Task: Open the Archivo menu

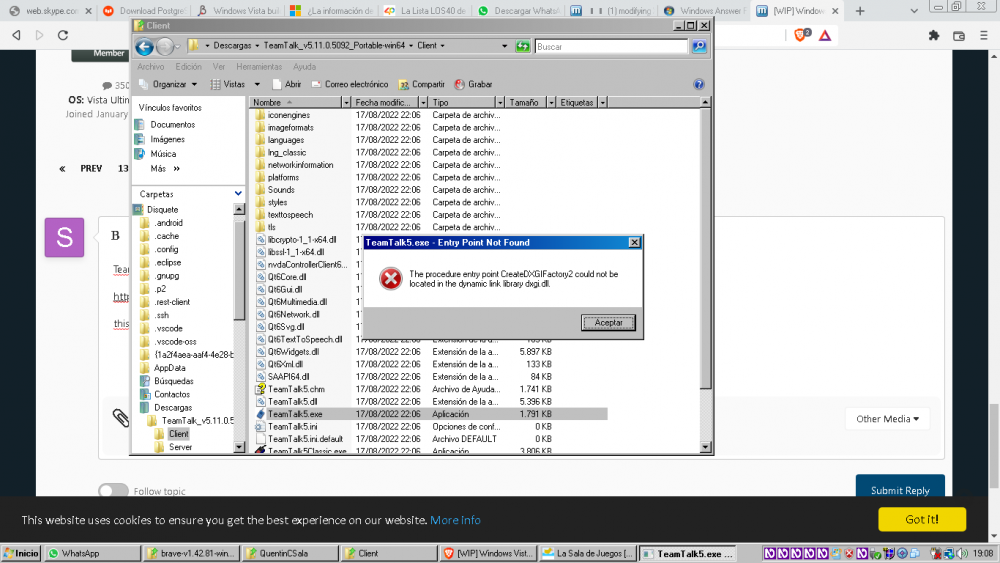Action: (151, 67)
